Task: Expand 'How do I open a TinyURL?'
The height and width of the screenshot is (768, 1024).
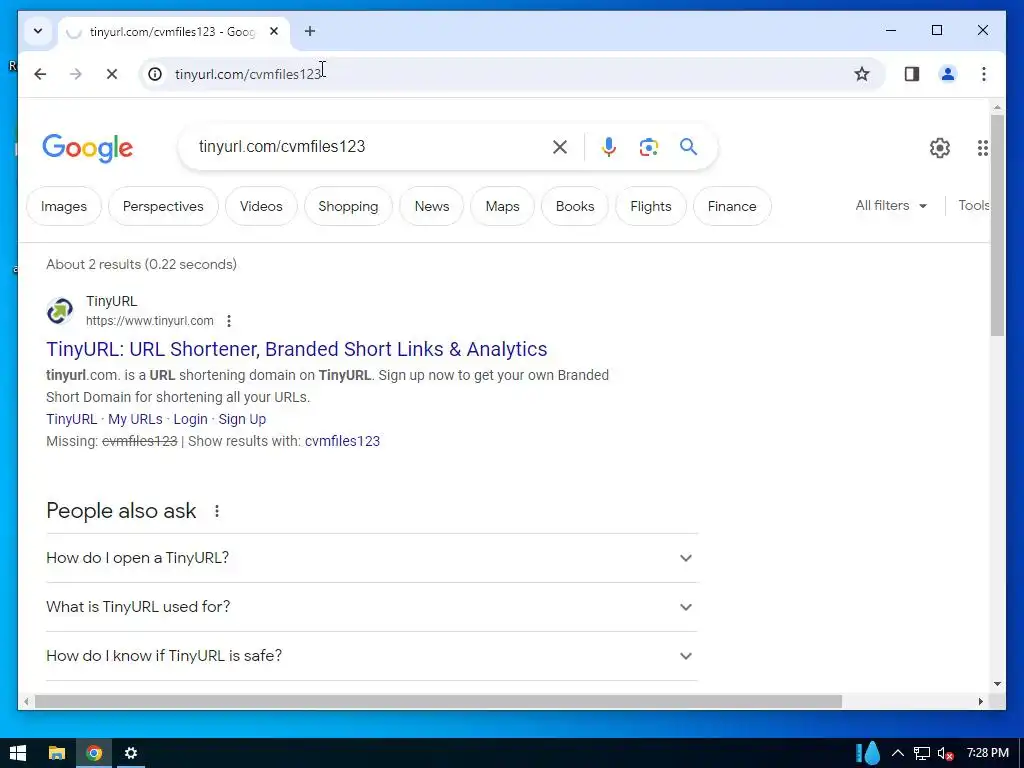Action: 372,558
